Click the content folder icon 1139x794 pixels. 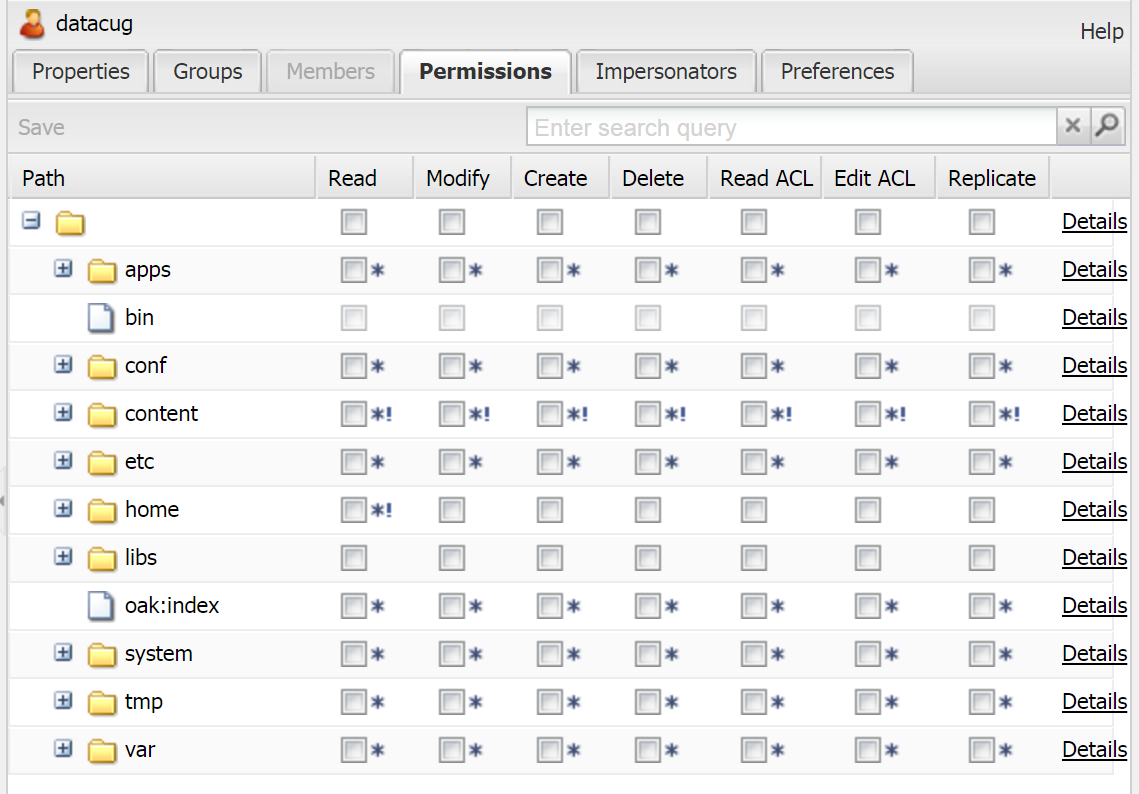coord(102,414)
